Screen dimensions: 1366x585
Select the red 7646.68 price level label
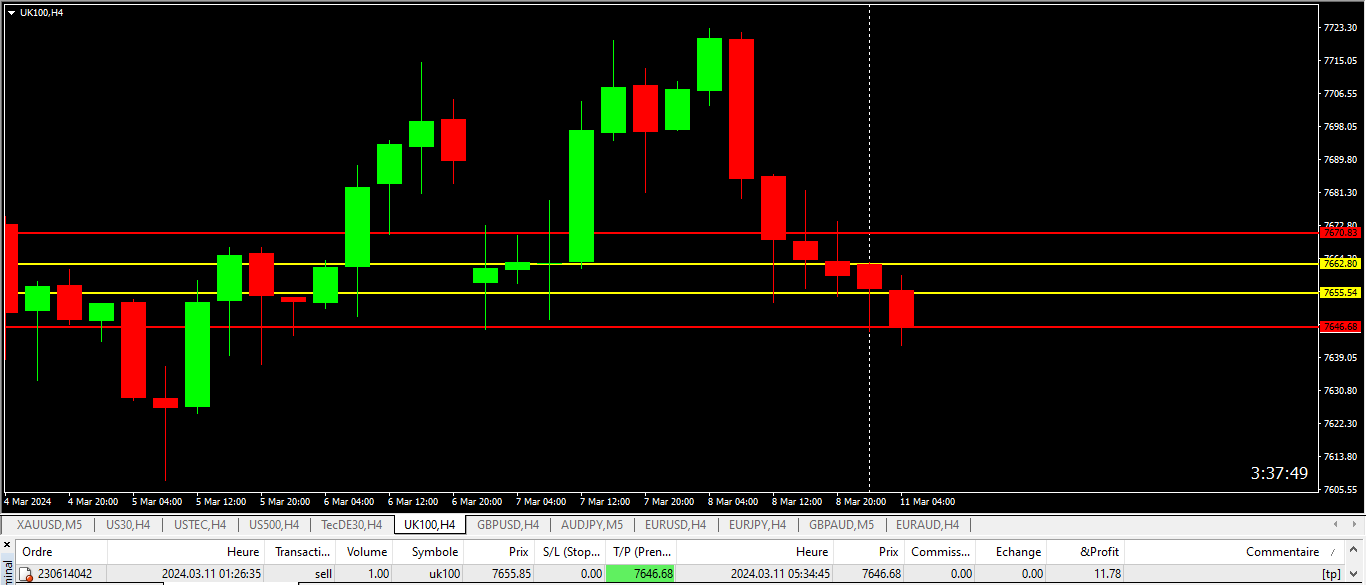[x=1340, y=327]
